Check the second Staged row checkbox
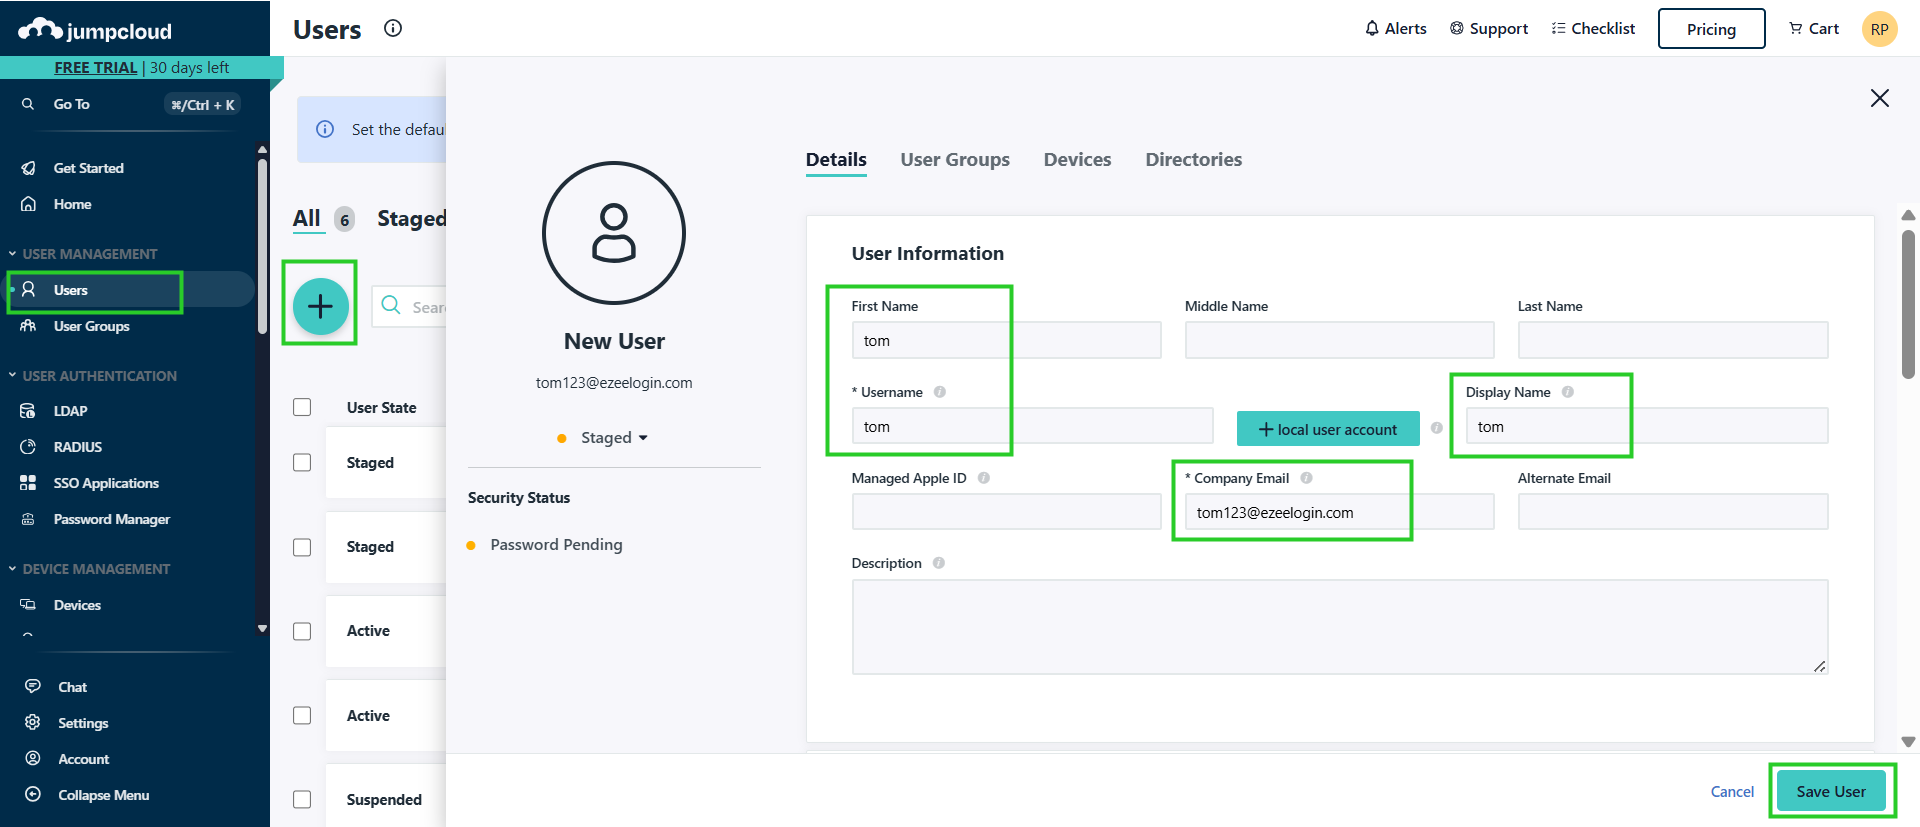 click(x=302, y=547)
